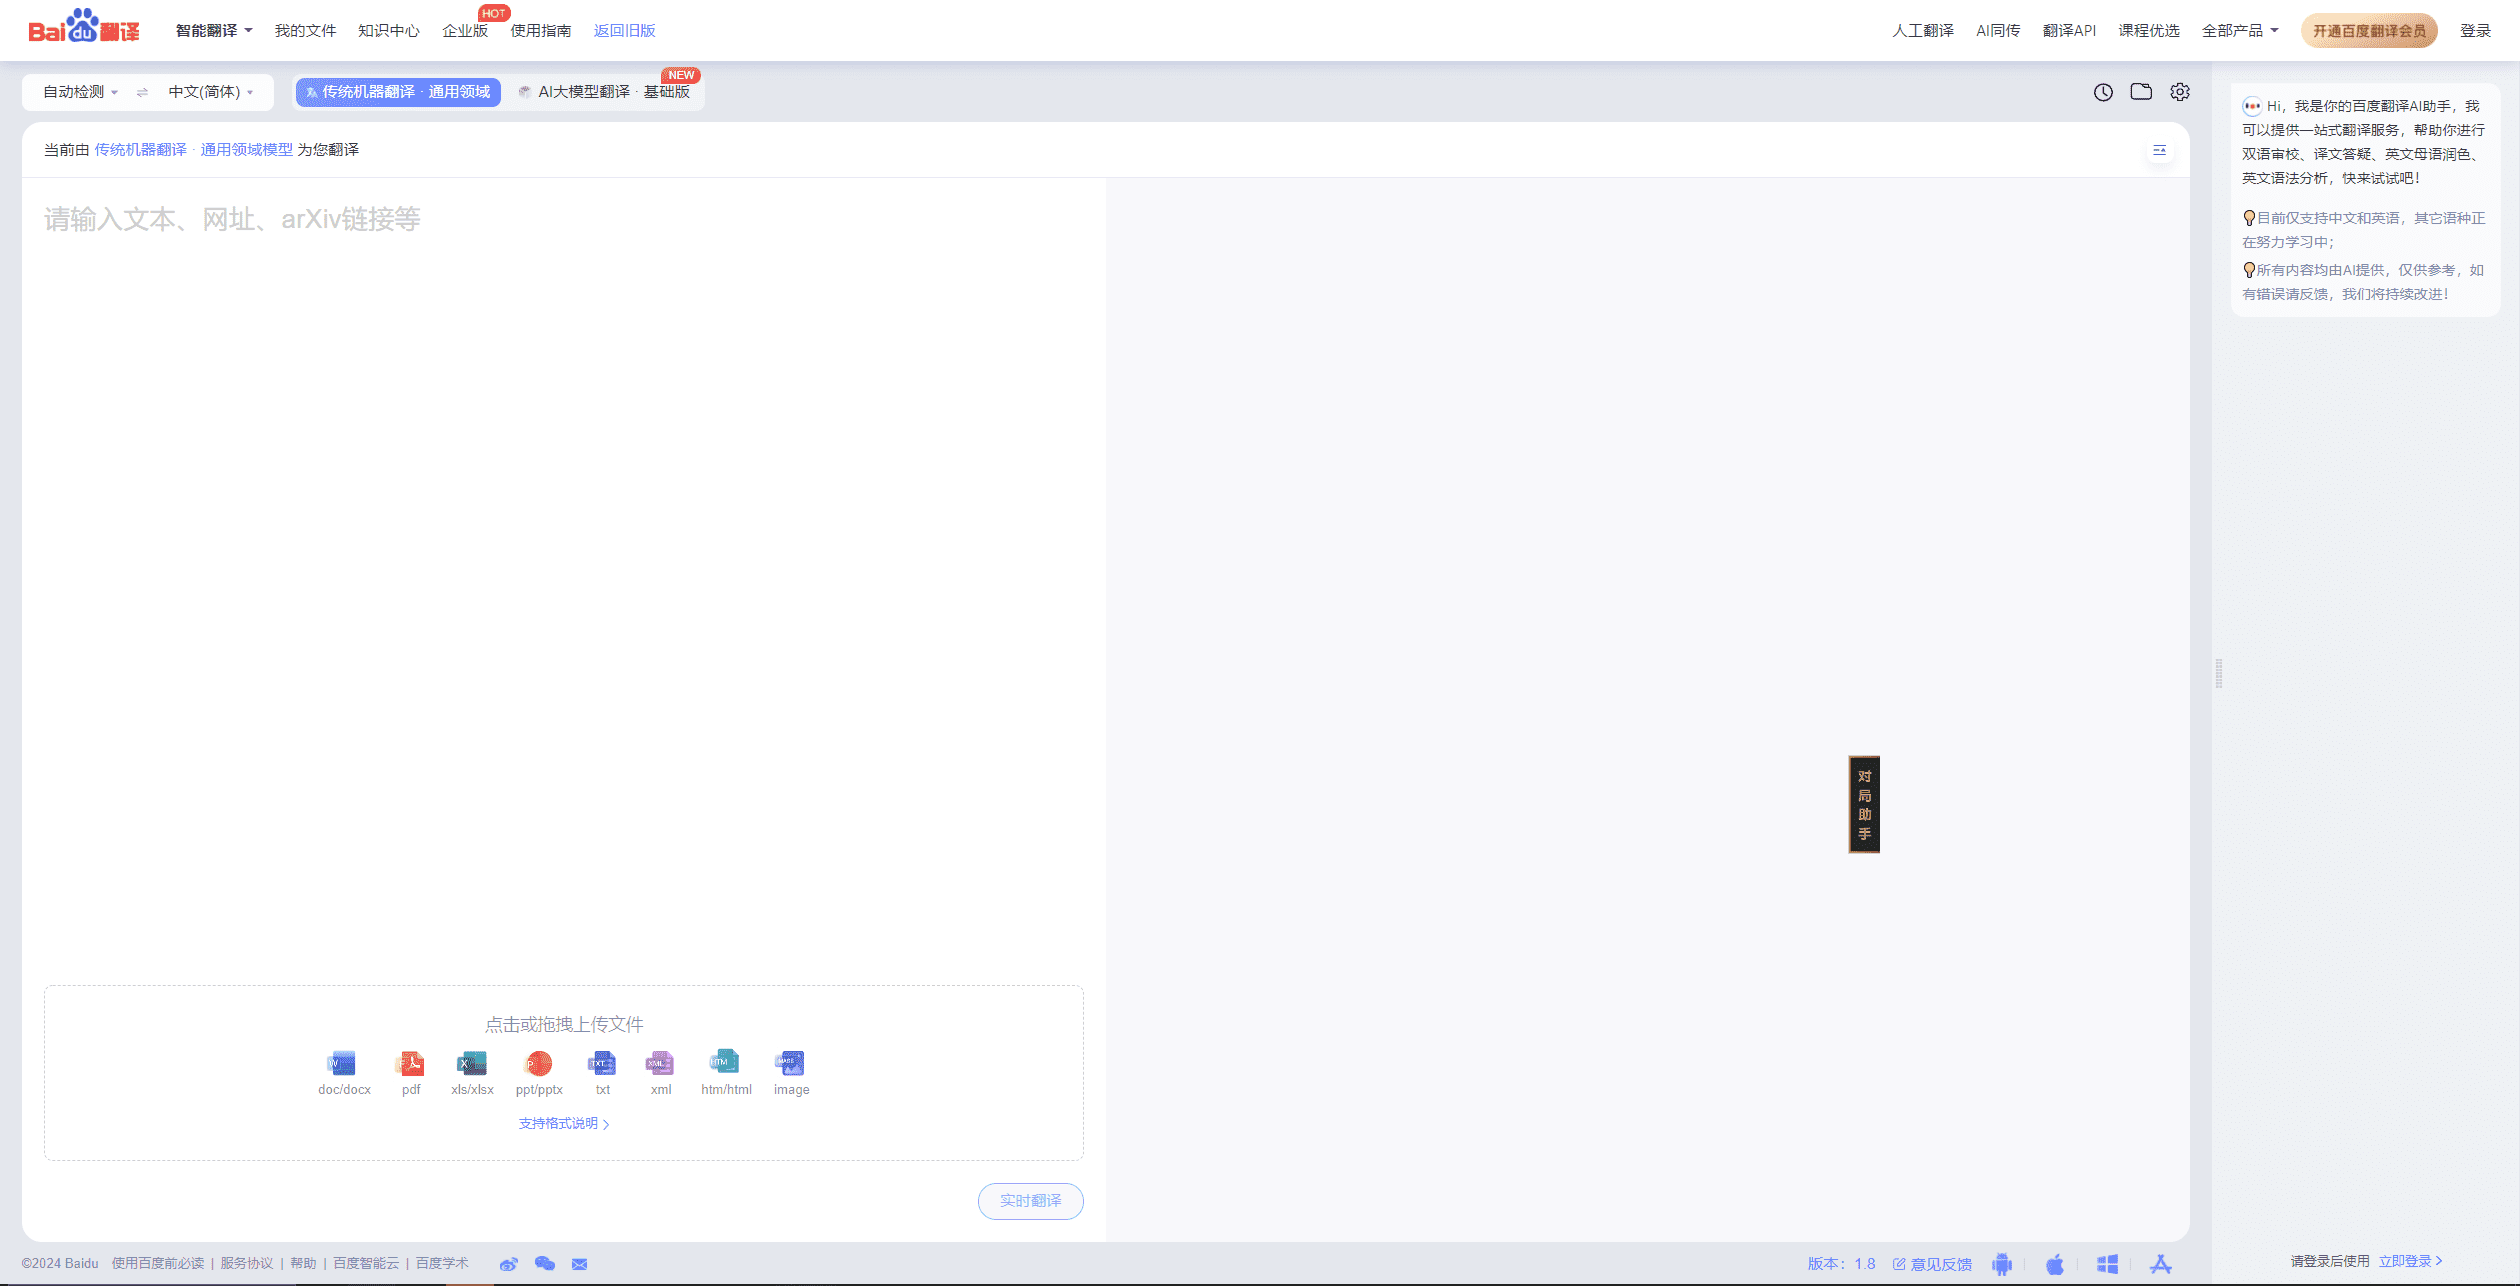This screenshot has height=1286, width=2520.
Task: Click the 通用领域模型 link in the info bar
Action: (247, 150)
